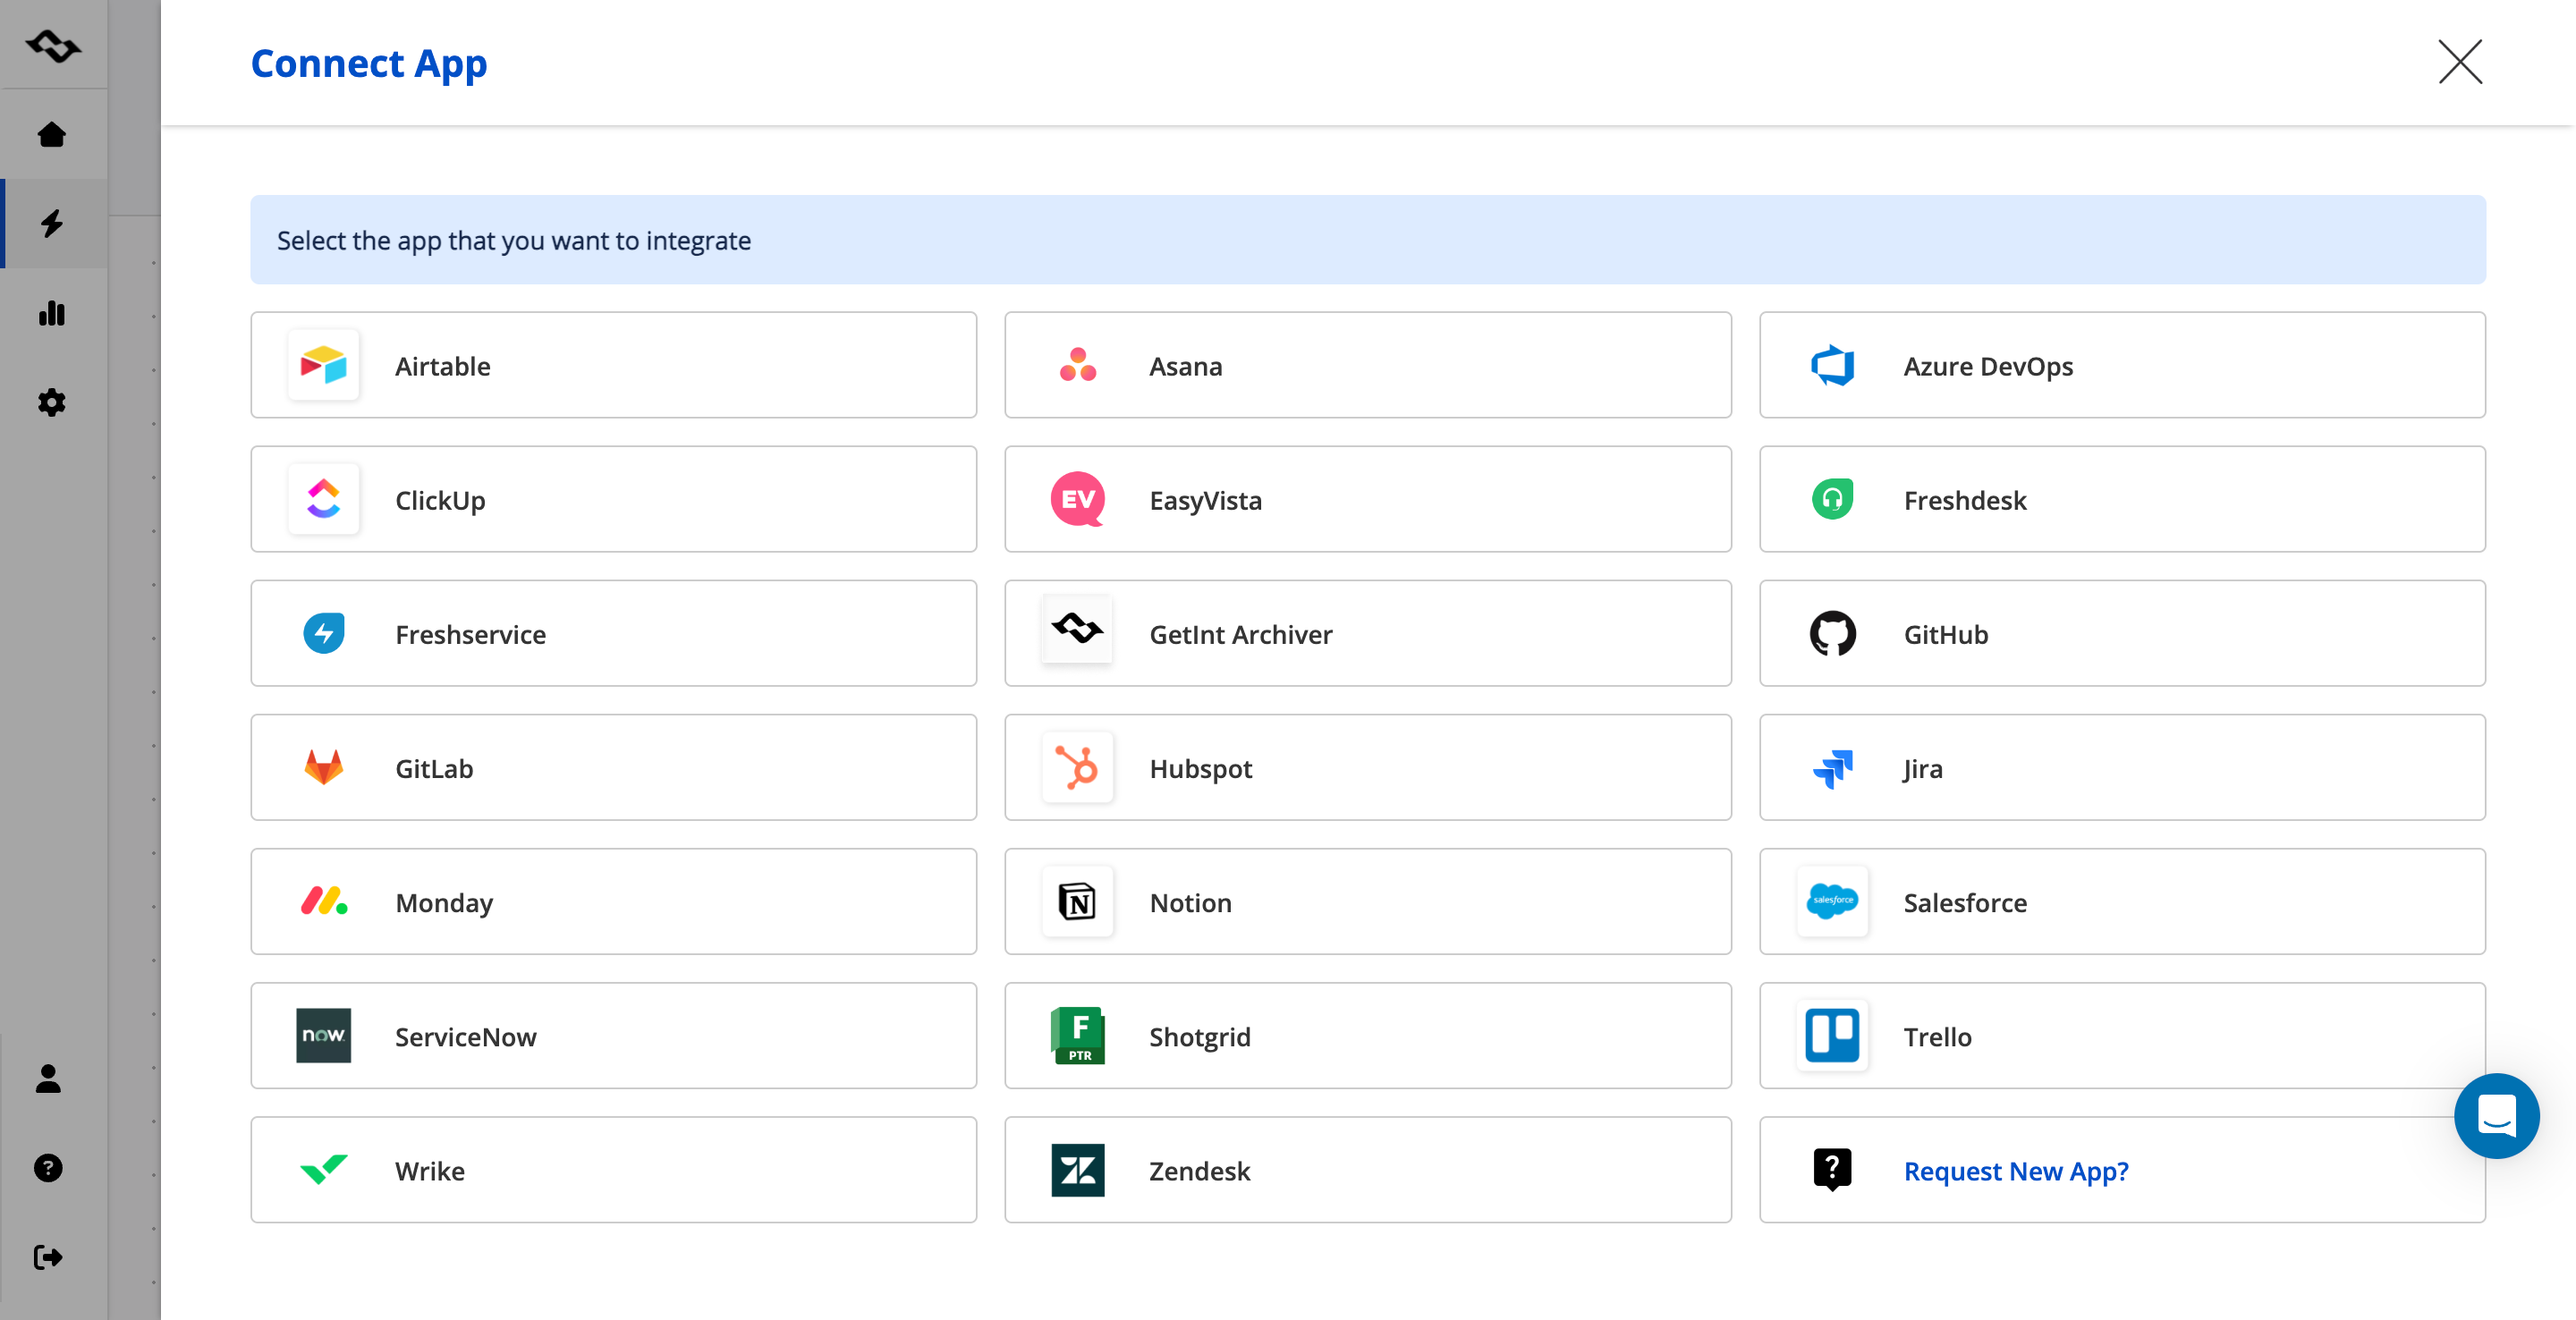Open help via sidebar question icon
2576x1320 pixels.
click(x=48, y=1167)
